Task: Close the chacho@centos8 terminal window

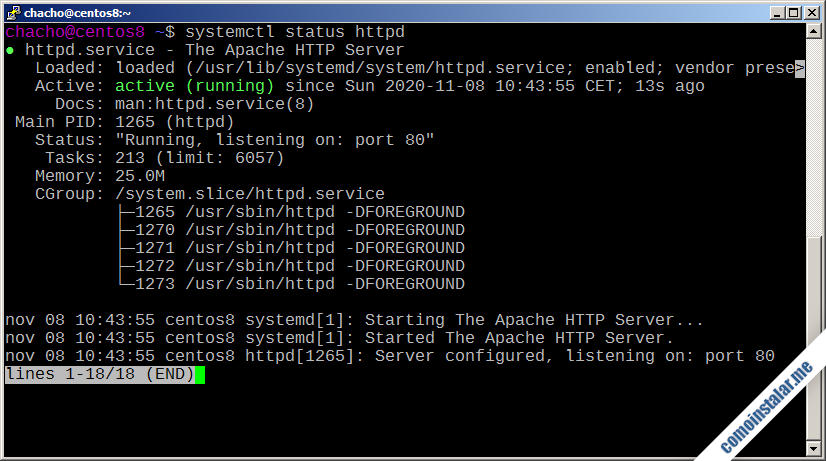Action: tap(809, 12)
